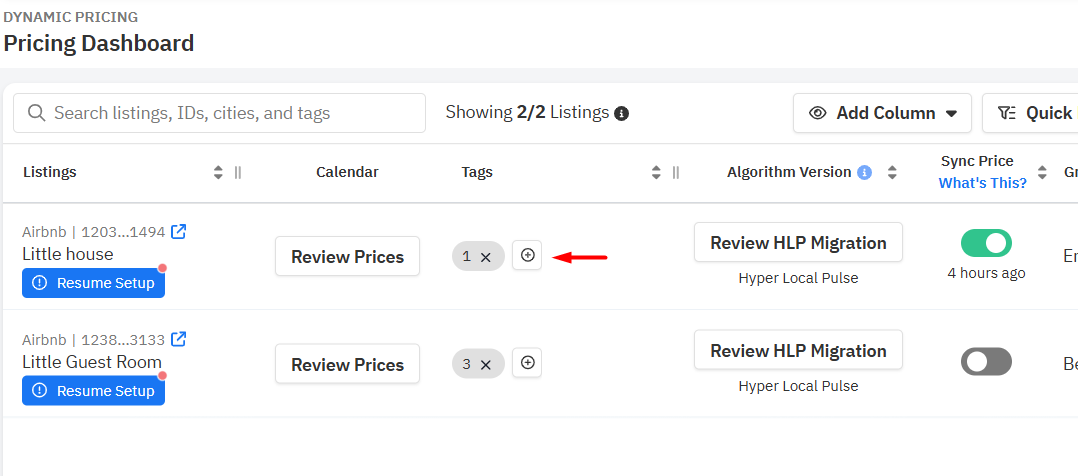Click Review Prices for Little house

[x=347, y=257]
